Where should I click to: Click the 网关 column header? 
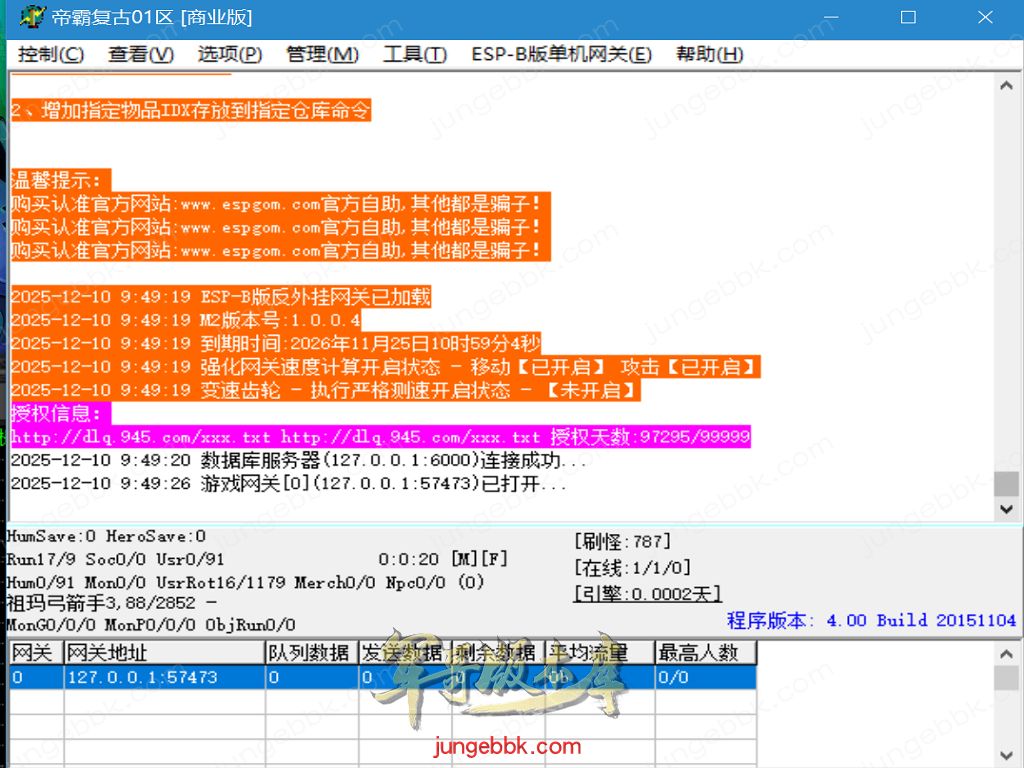click(35, 653)
